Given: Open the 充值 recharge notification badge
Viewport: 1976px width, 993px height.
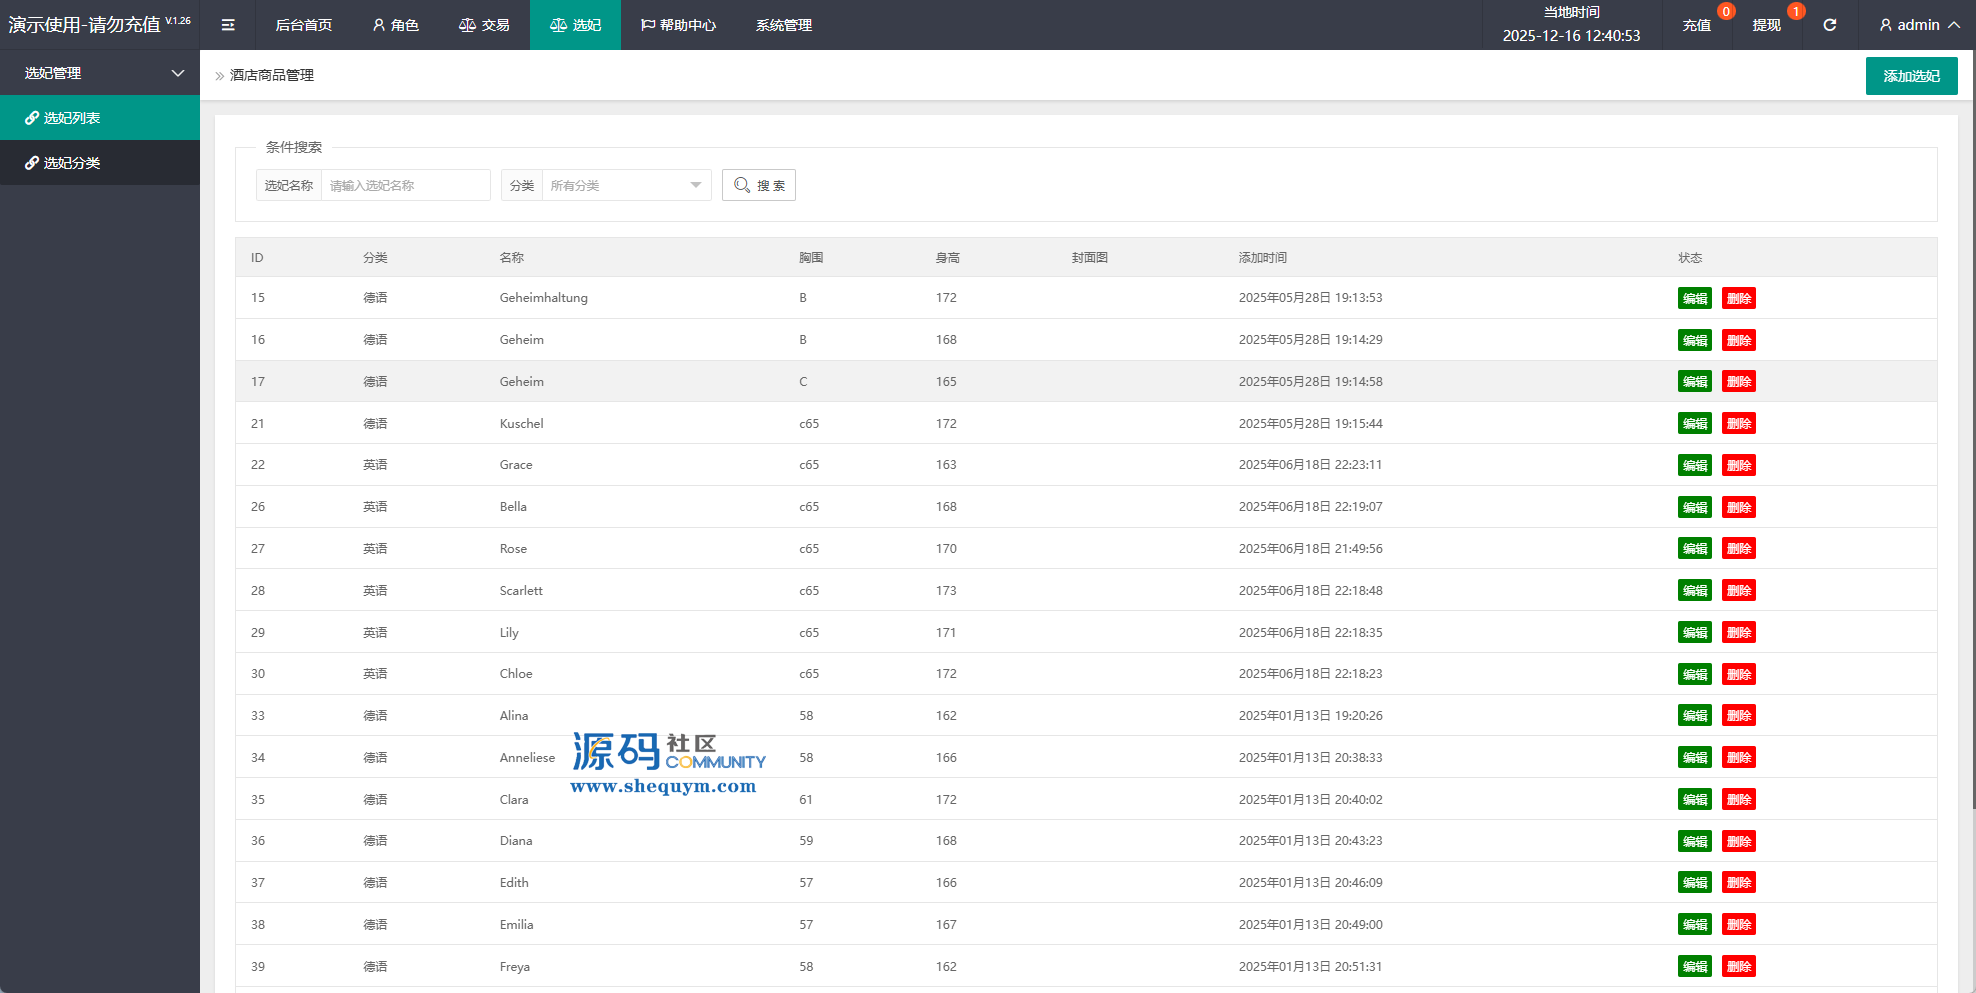Looking at the screenshot, I should tap(1725, 12).
